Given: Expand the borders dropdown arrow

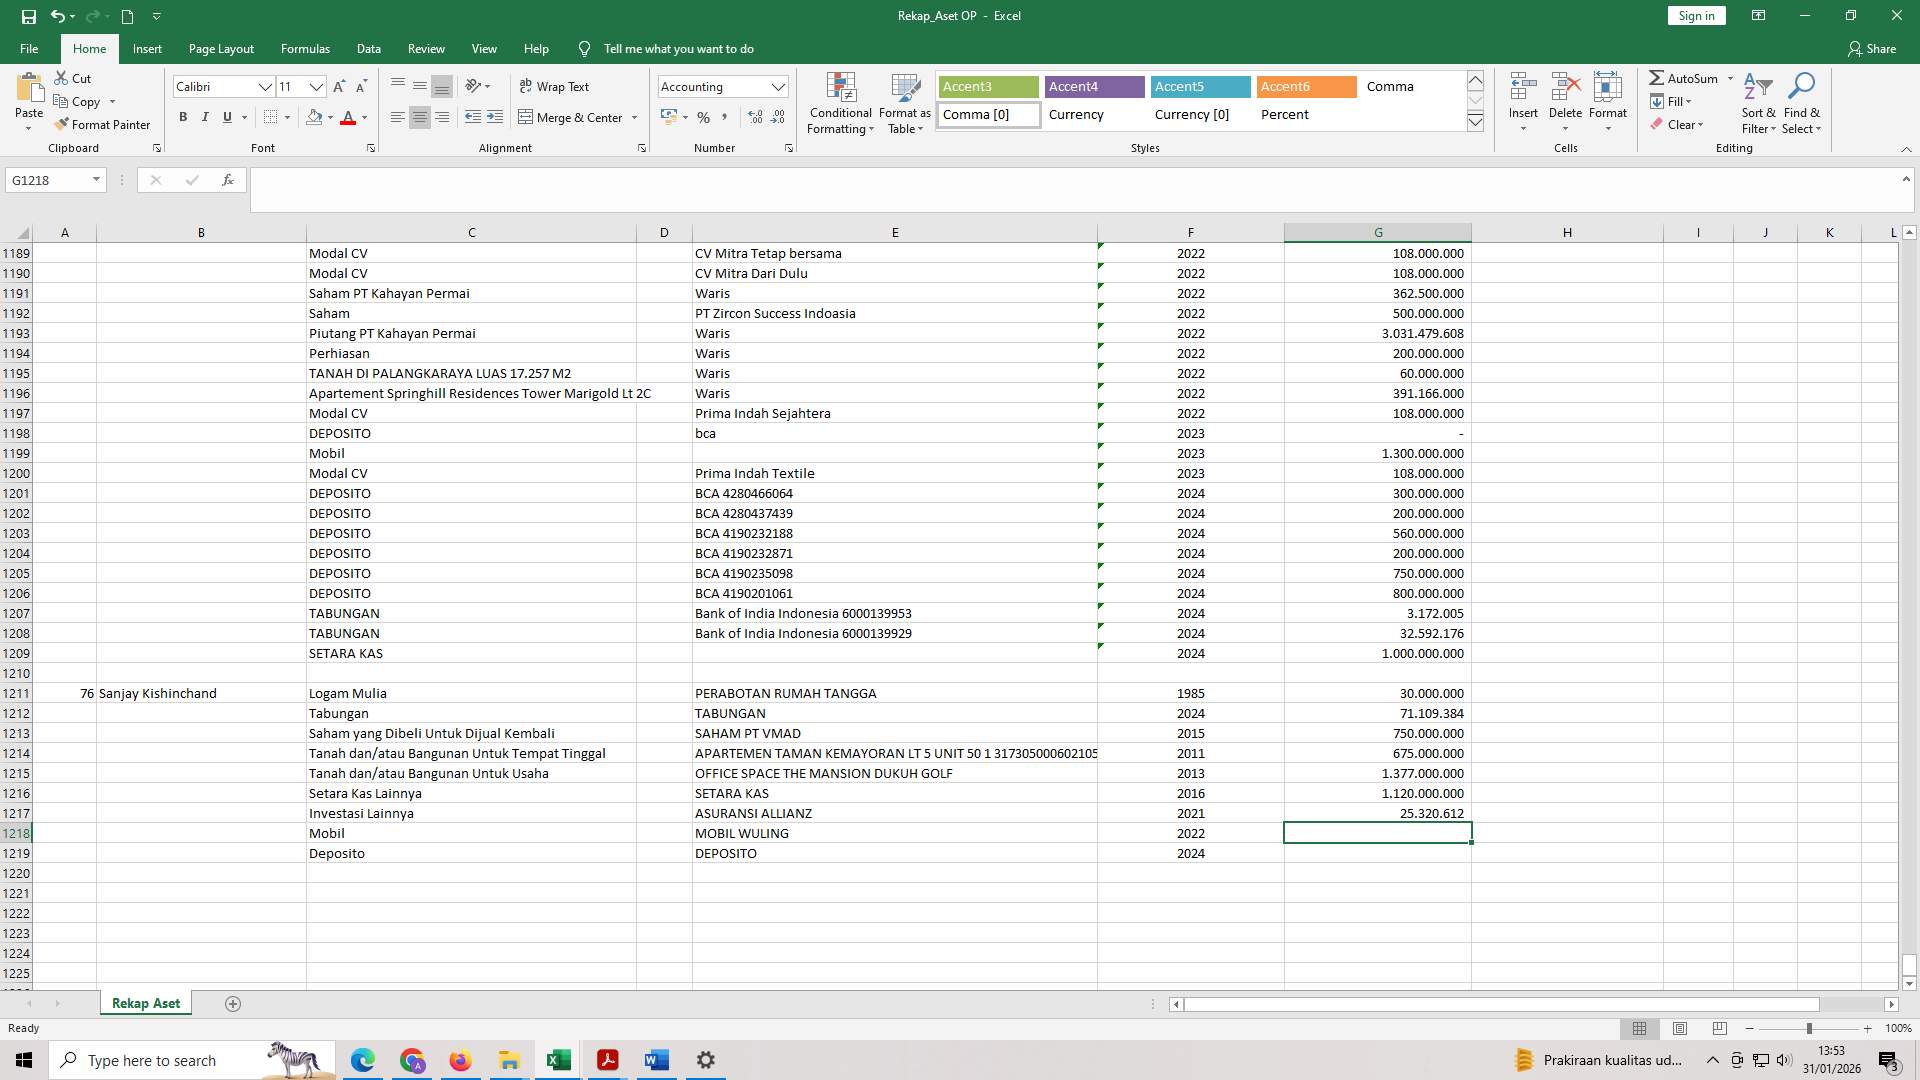Looking at the screenshot, I should point(287,117).
